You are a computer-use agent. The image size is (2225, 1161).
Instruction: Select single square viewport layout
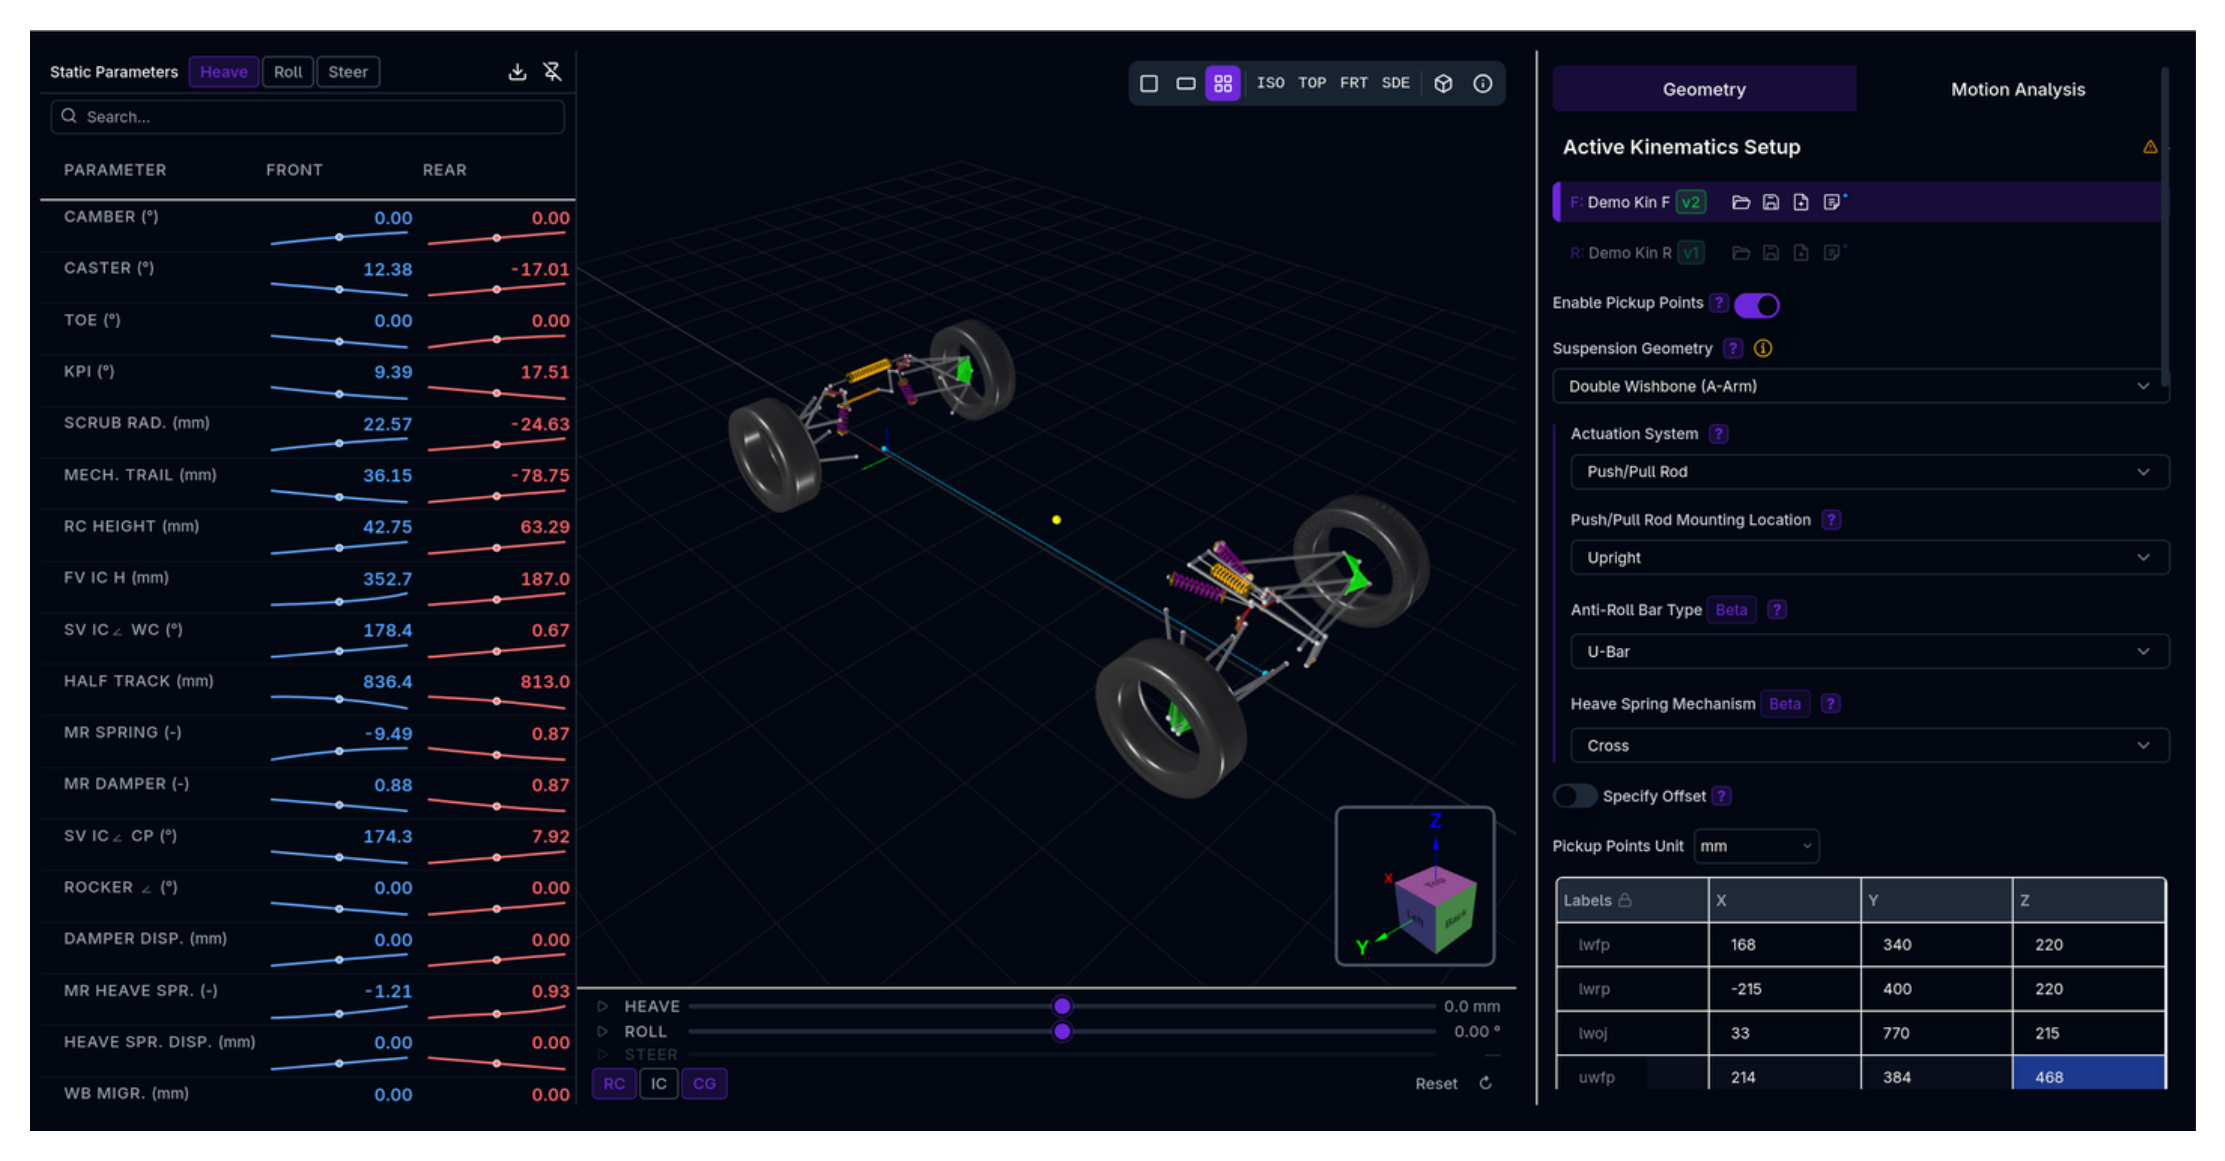coord(1149,84)
